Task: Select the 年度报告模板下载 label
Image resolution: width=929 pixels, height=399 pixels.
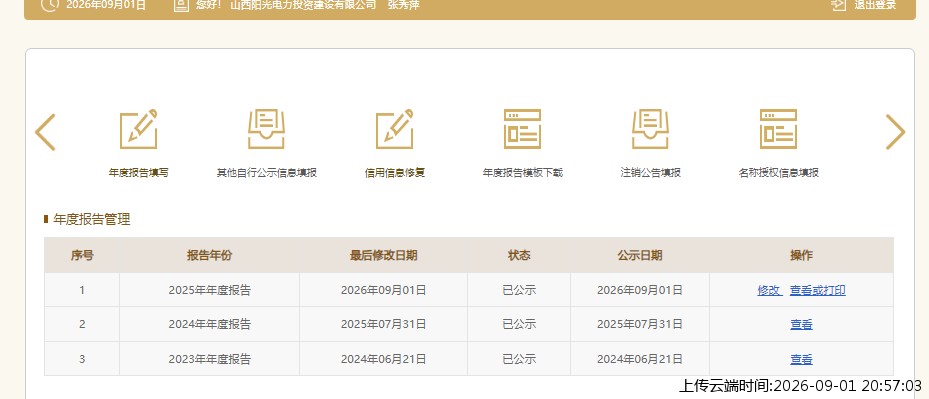Action: tap(523, 173)
